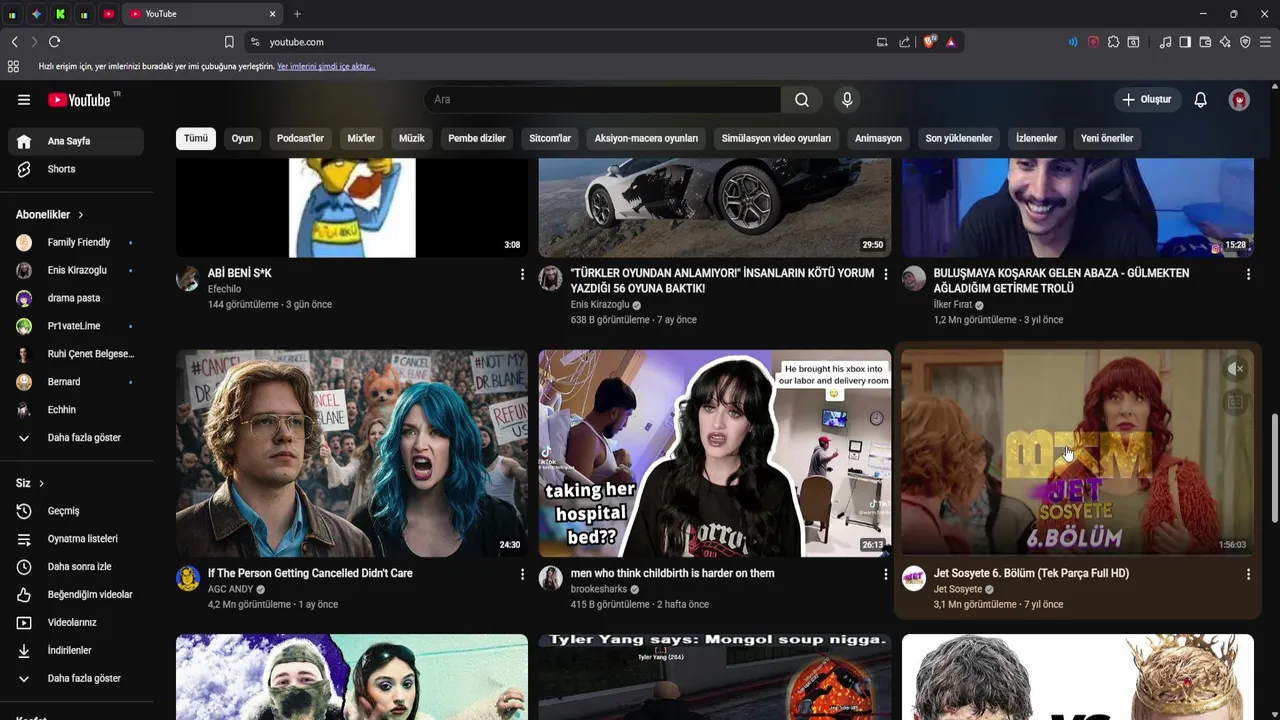Open the Family Friendly subscription channel
Image resolution: width=1280 pixels, height=720 pixels.
76,242
